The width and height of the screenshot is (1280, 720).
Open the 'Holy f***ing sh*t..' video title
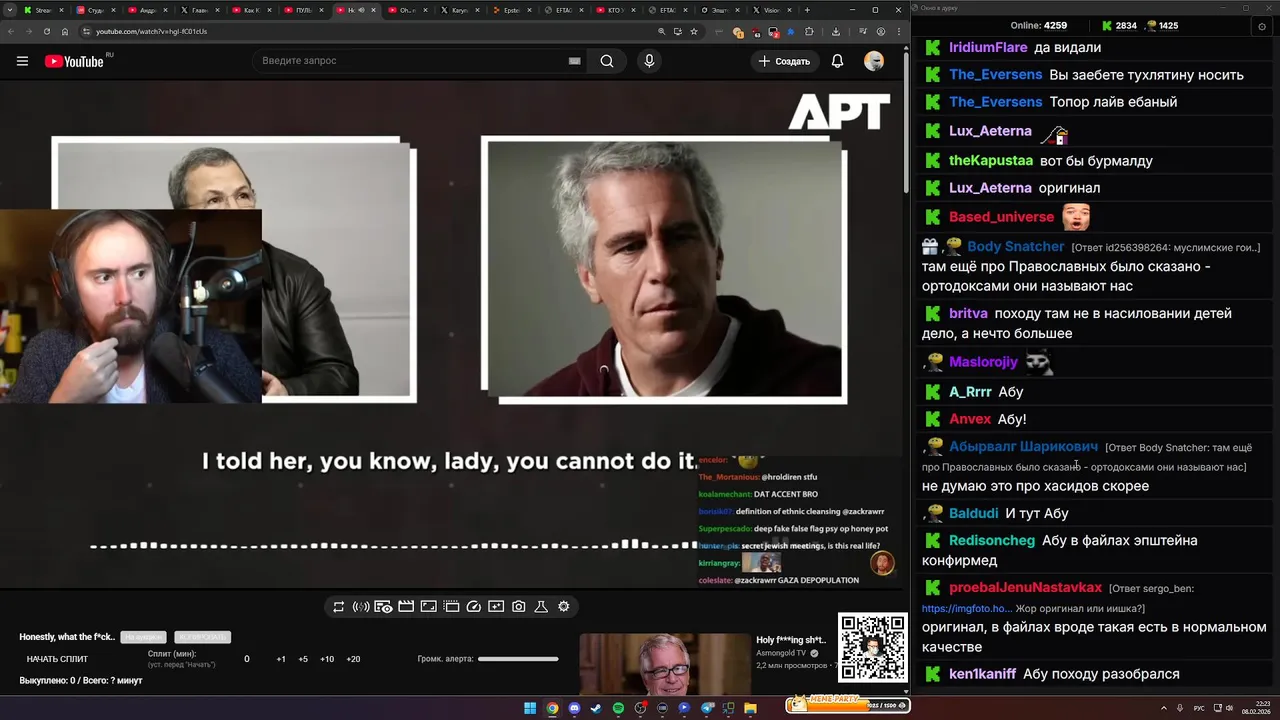tap(791, 640)
